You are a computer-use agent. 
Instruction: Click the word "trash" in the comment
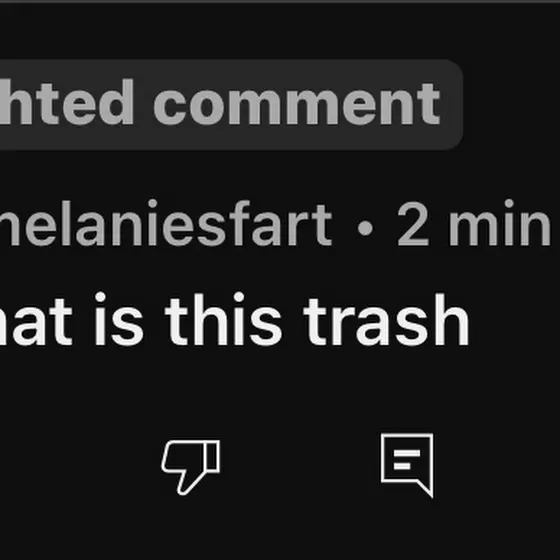[x=386, y=319]
